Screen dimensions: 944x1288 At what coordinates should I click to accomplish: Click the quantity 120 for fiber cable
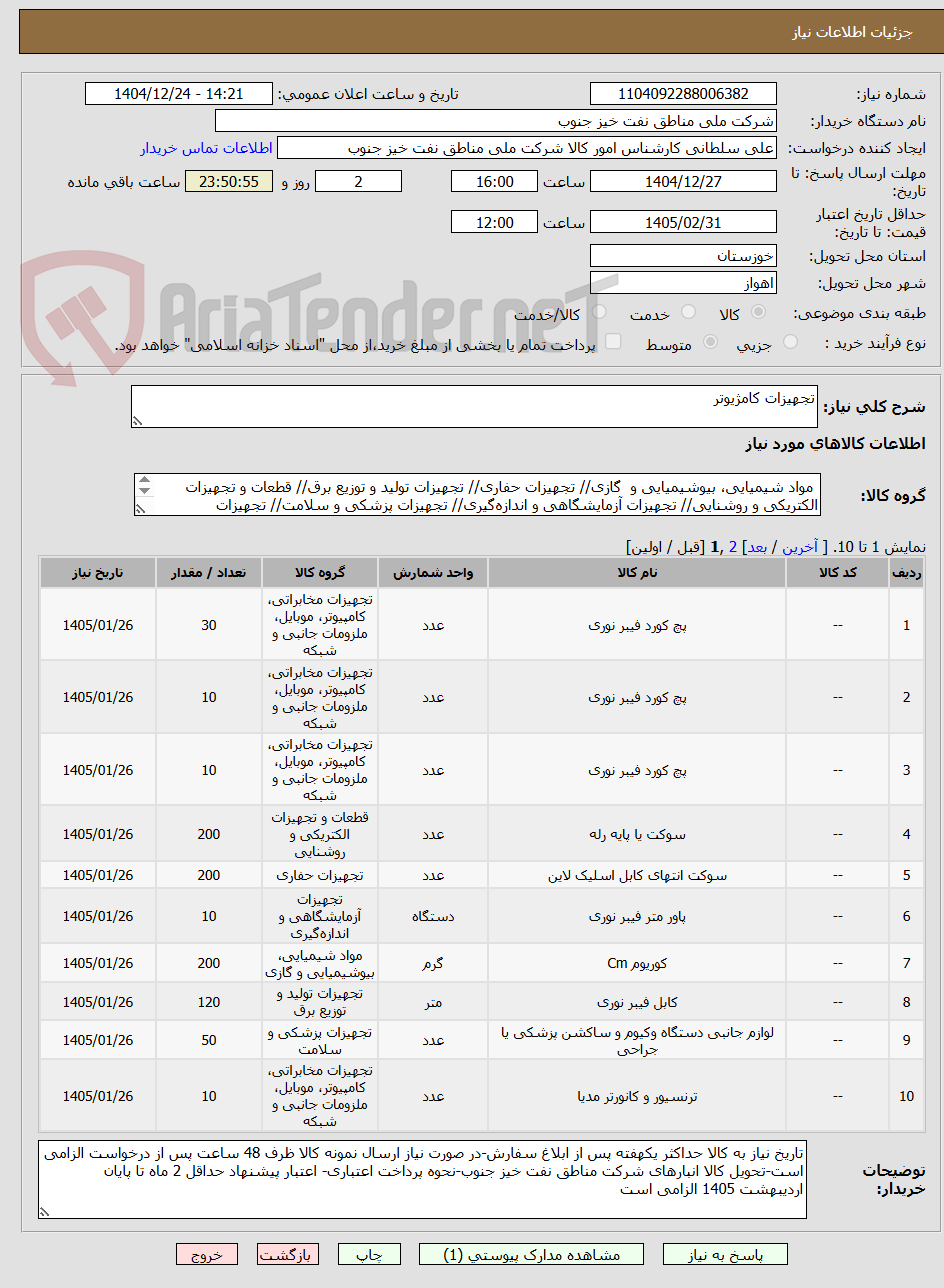(208, 1001)
